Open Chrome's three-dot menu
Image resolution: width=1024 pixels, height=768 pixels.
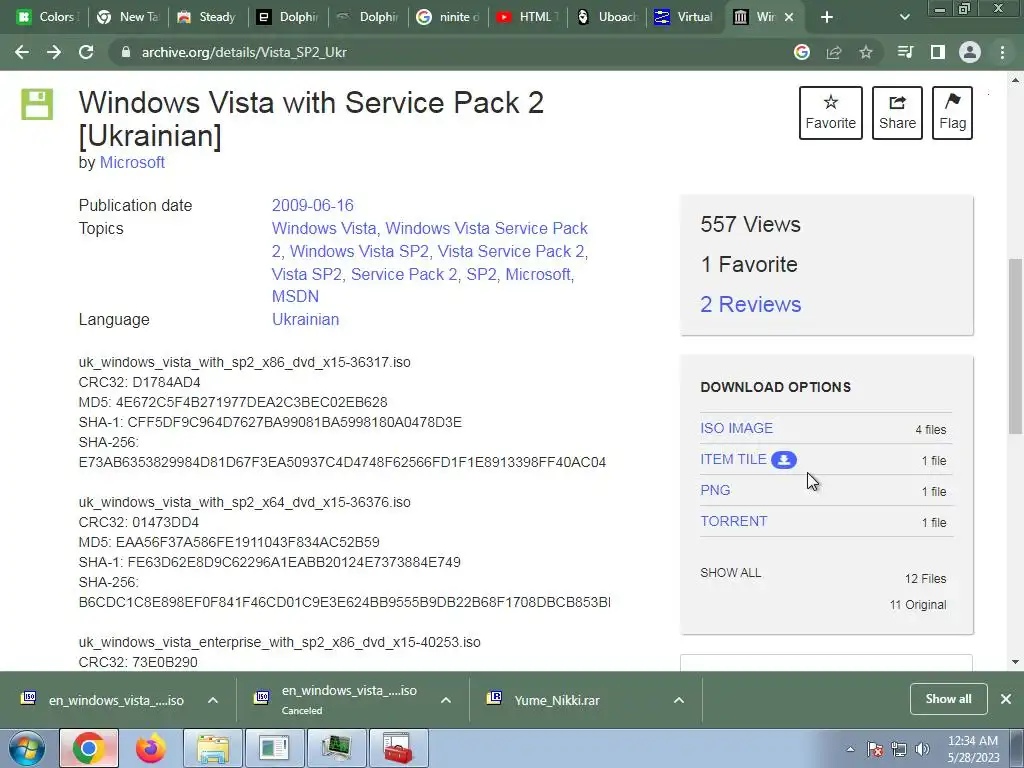(1002, 52)
